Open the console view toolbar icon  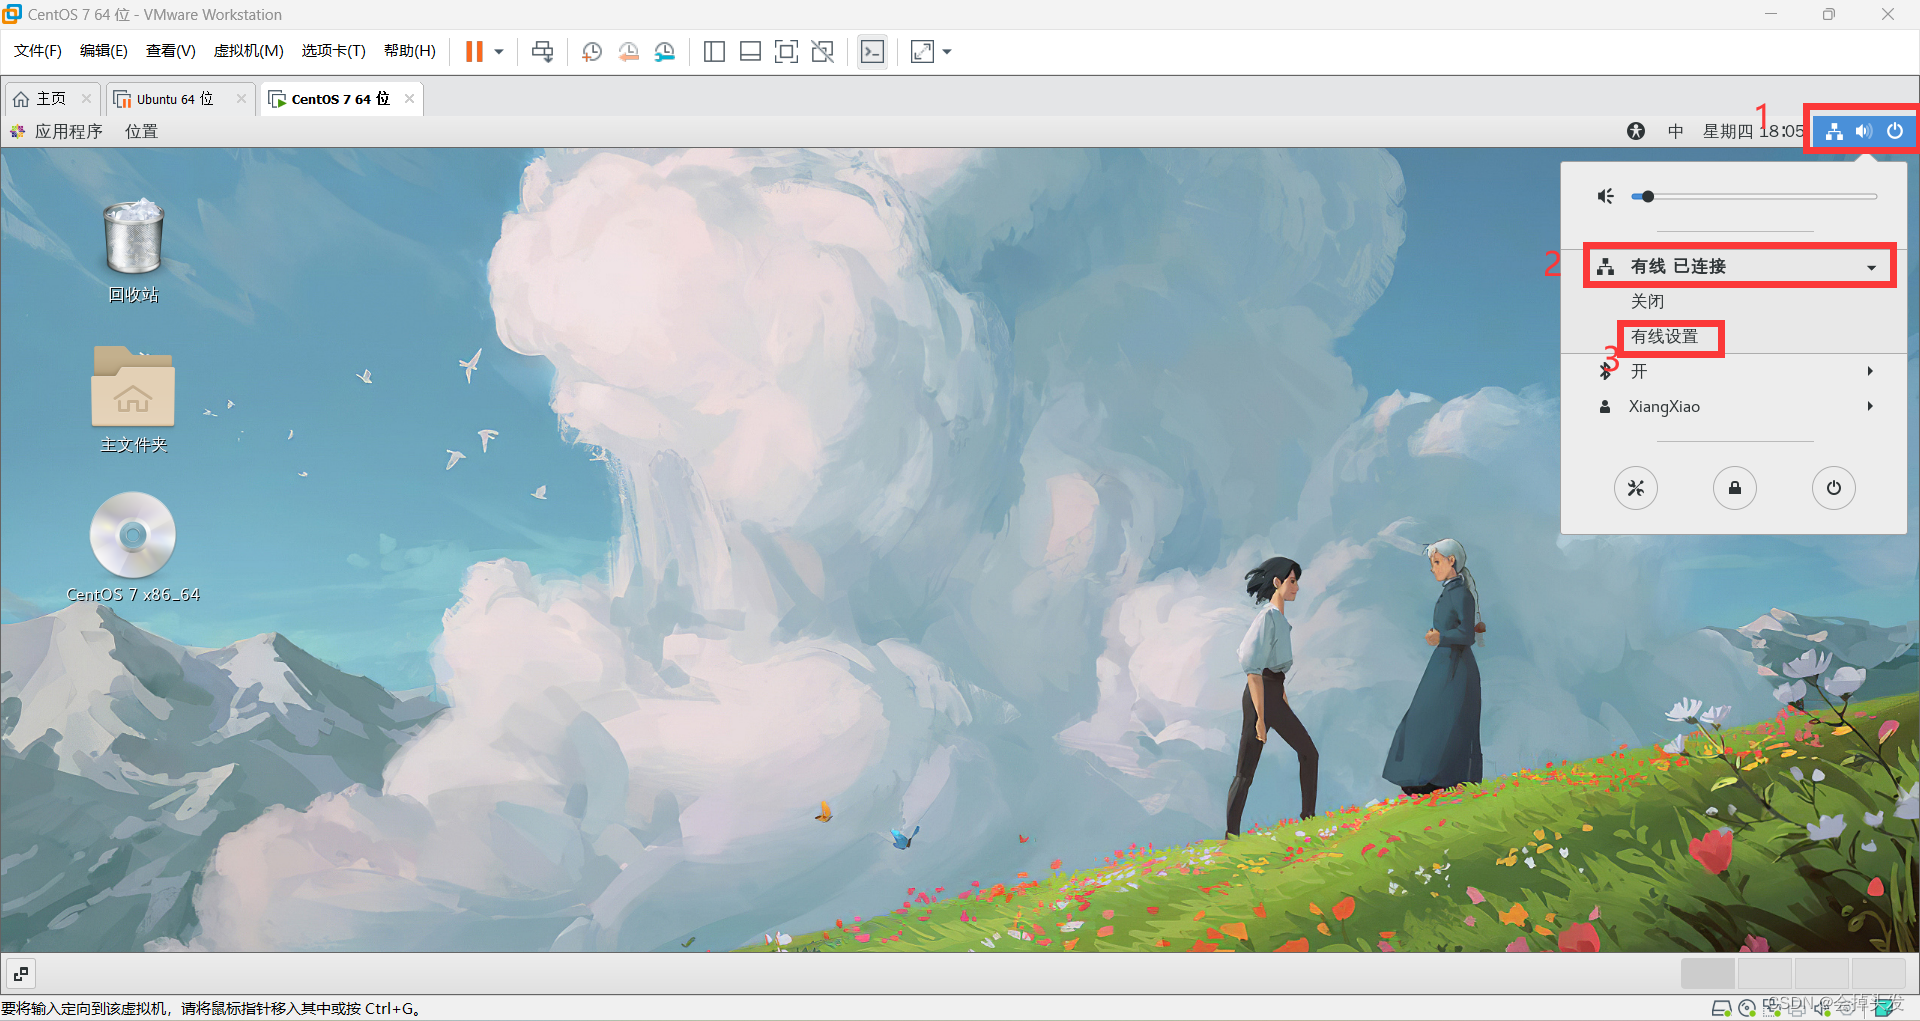click(872, 52)
